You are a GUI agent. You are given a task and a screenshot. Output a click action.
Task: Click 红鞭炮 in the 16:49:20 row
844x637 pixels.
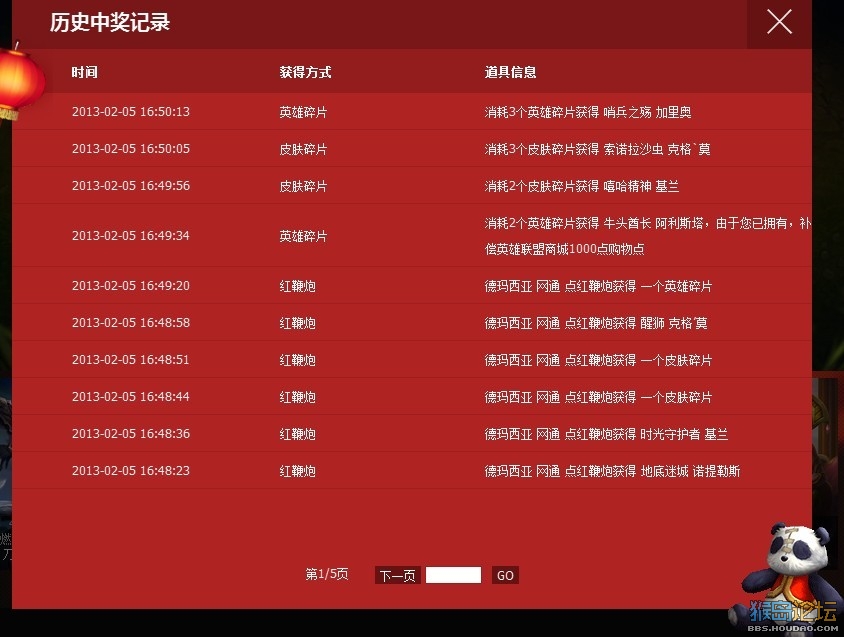coord(297,286)
